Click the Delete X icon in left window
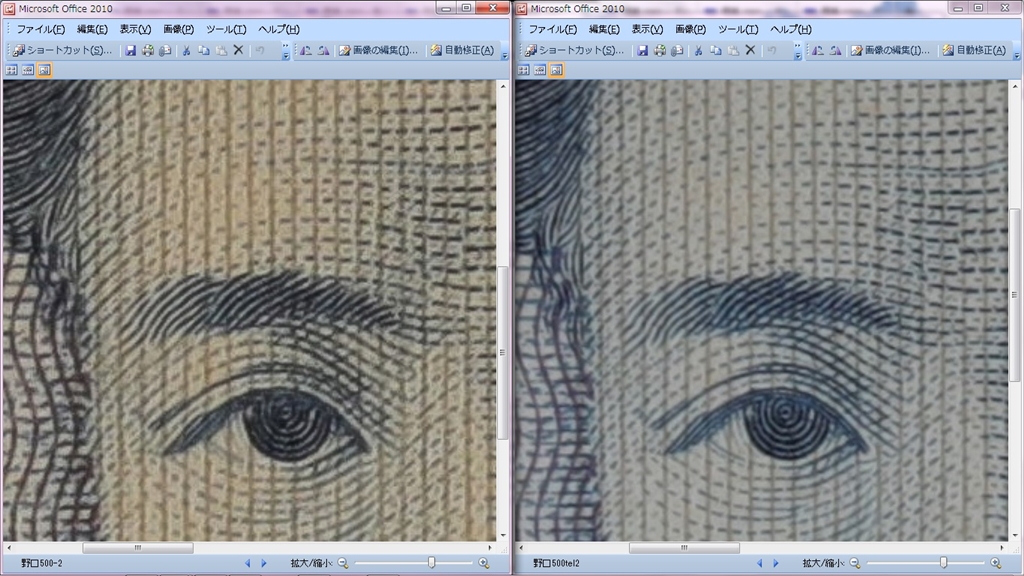1024x576 pixels. point(238,50)
